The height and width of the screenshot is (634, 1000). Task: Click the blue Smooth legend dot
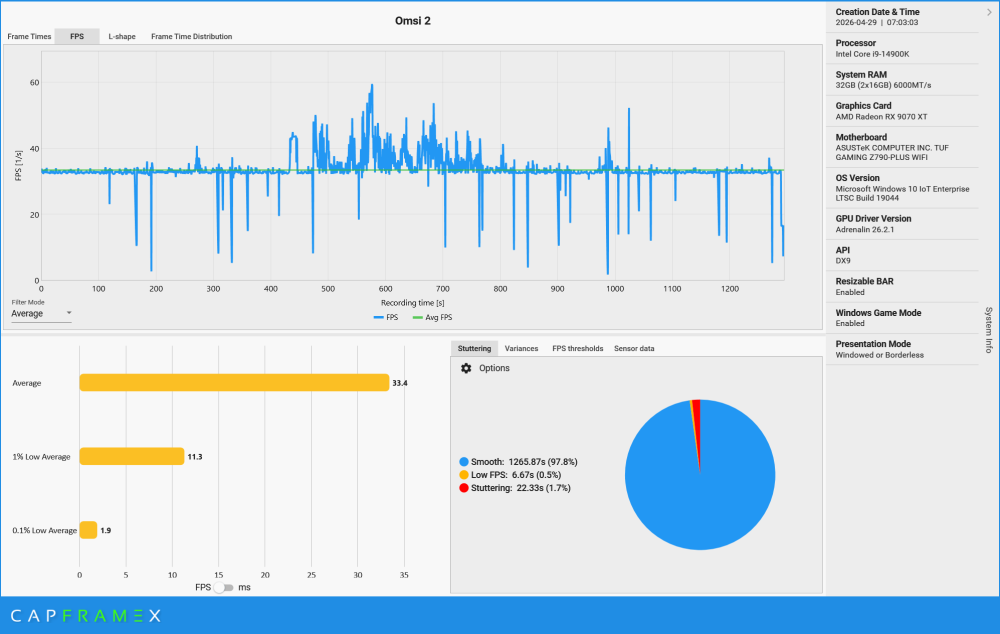point(464,462)
